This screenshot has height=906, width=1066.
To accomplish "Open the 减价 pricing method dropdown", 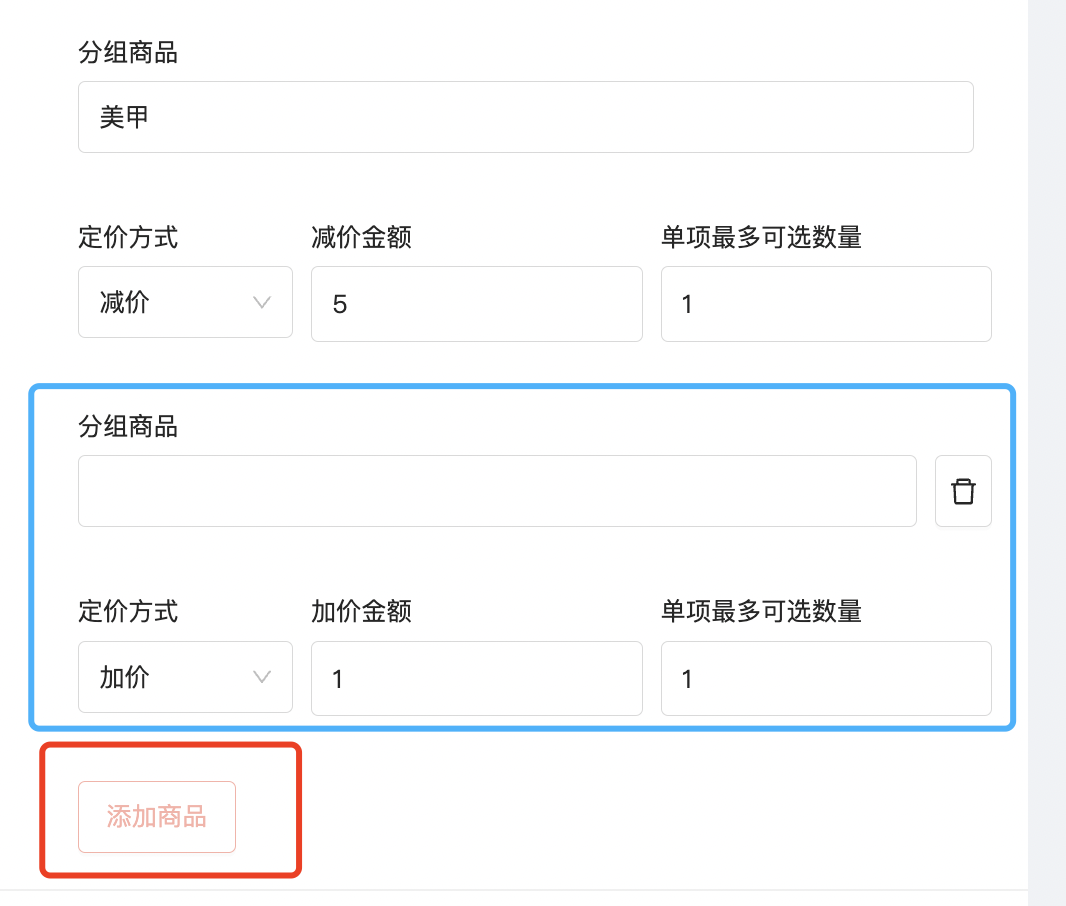I will 185,302.
